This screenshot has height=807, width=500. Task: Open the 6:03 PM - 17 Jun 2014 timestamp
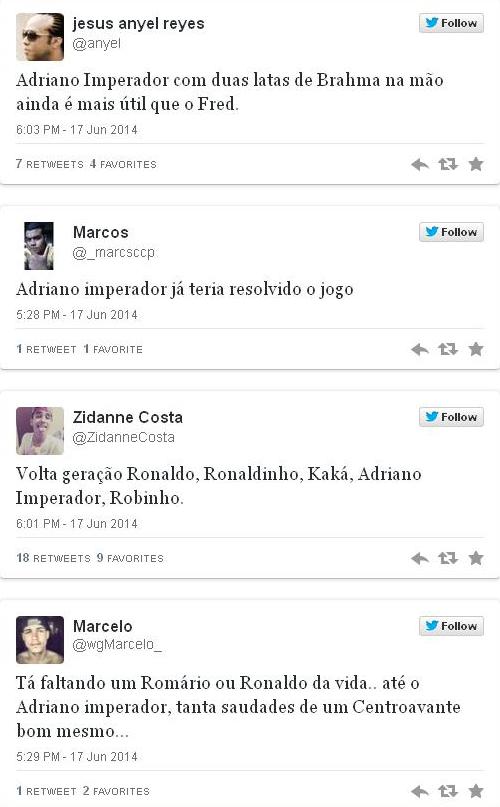point(77,130)
